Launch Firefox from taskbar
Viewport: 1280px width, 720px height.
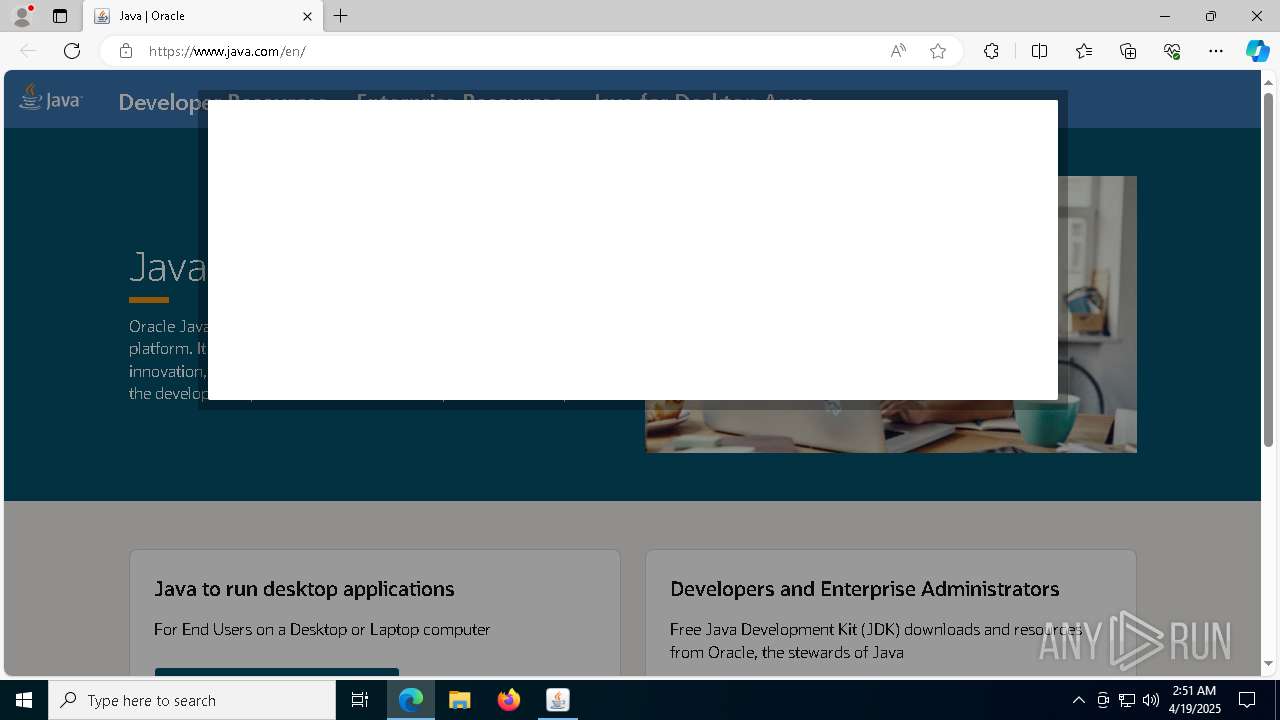pos(509,700)
